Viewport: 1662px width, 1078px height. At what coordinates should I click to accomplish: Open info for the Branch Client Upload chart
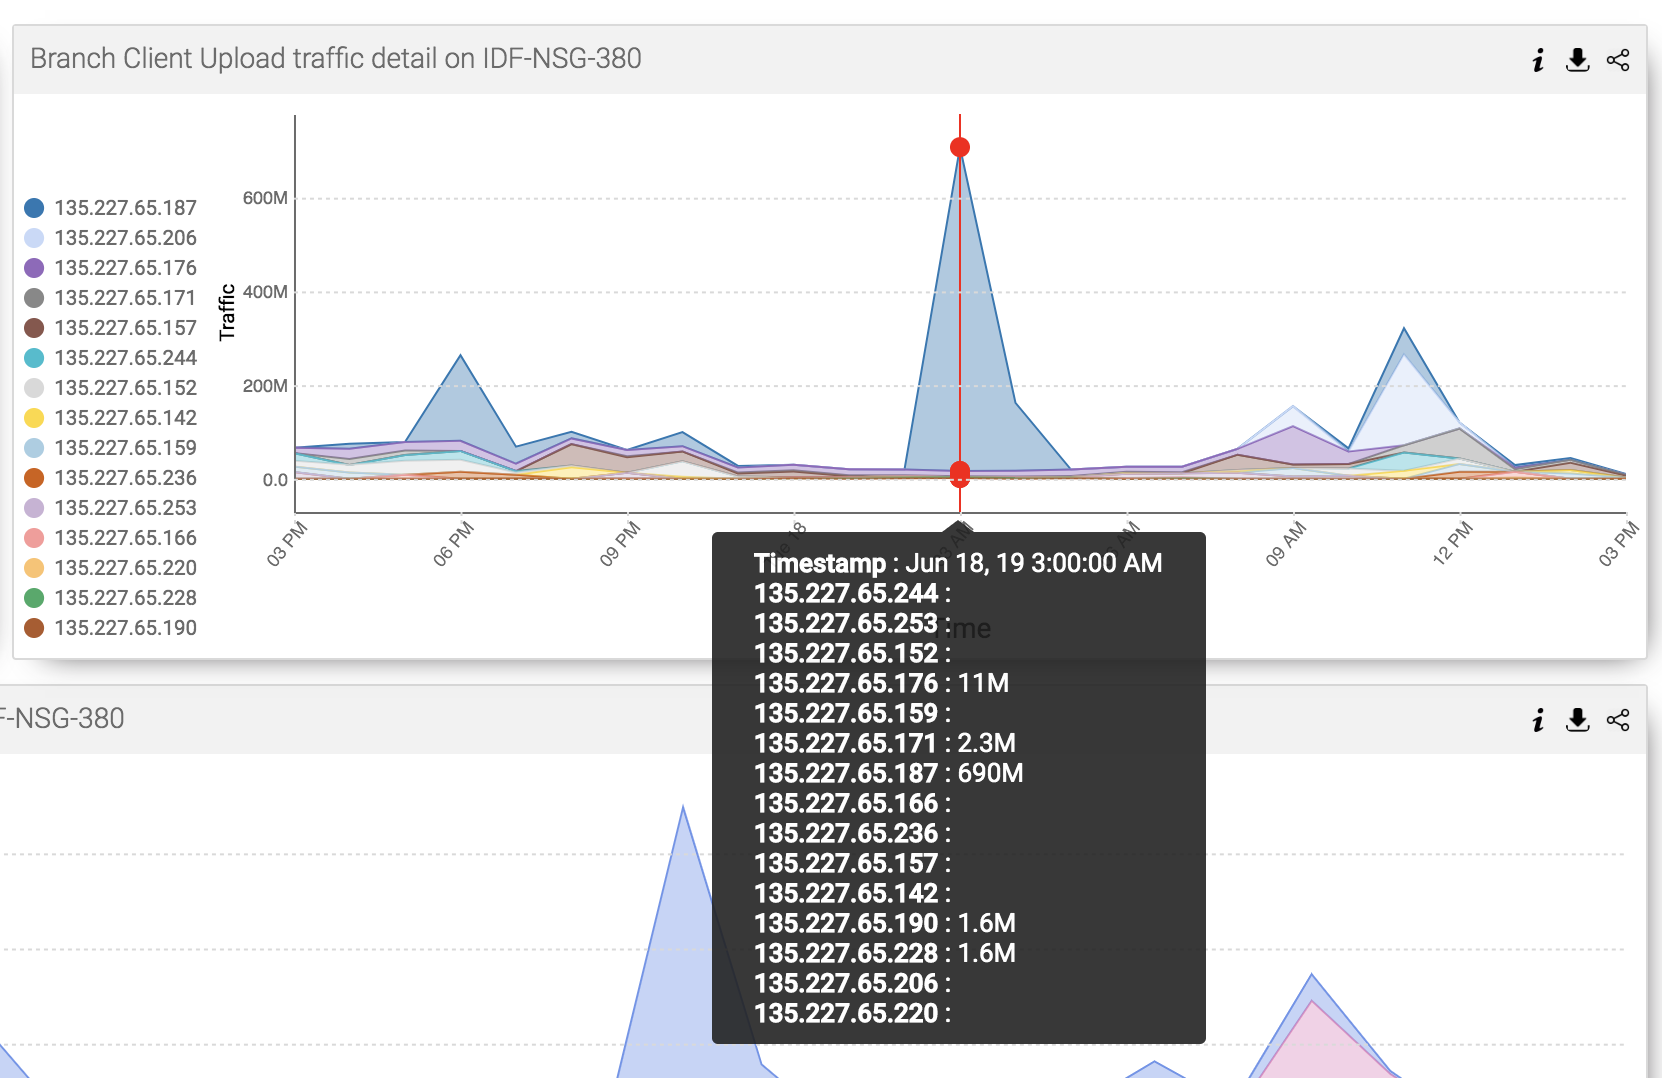coord(1537,60)
